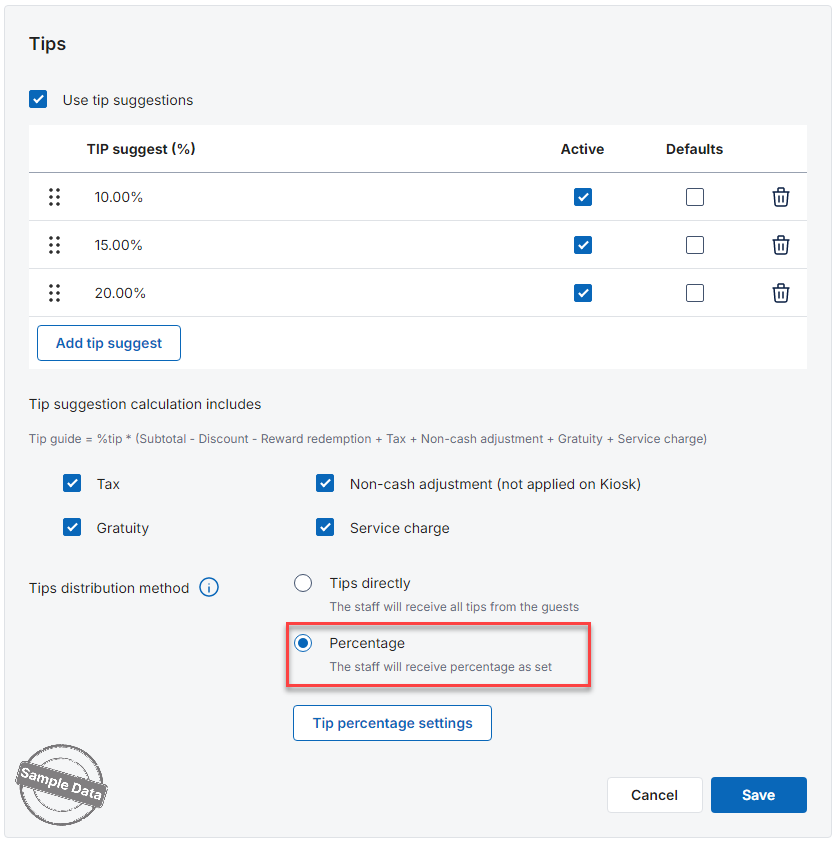837x841 pixels.
Task: Toggle Gratuity in tip calculation
Action: pyautogui.click(x=72, y=528)
